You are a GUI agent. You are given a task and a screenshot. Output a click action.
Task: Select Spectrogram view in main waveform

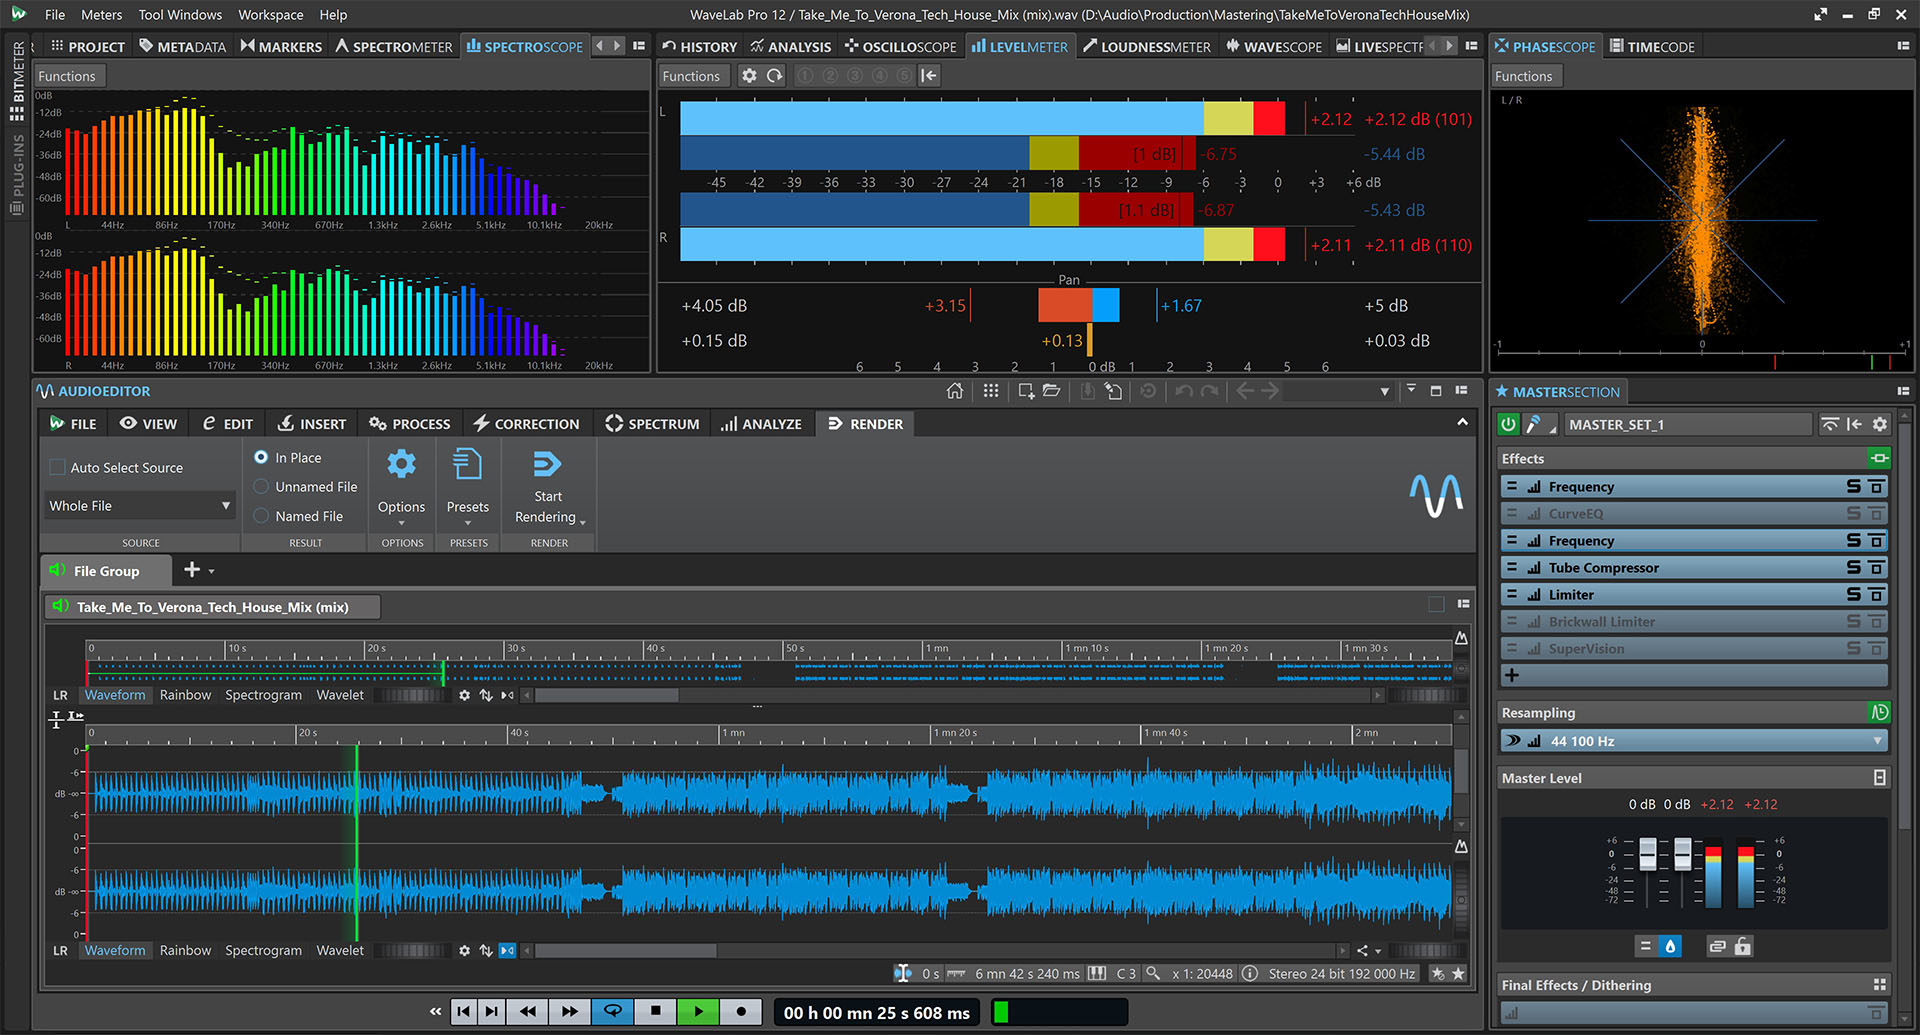pyautogui.click(x=263, y=950)
